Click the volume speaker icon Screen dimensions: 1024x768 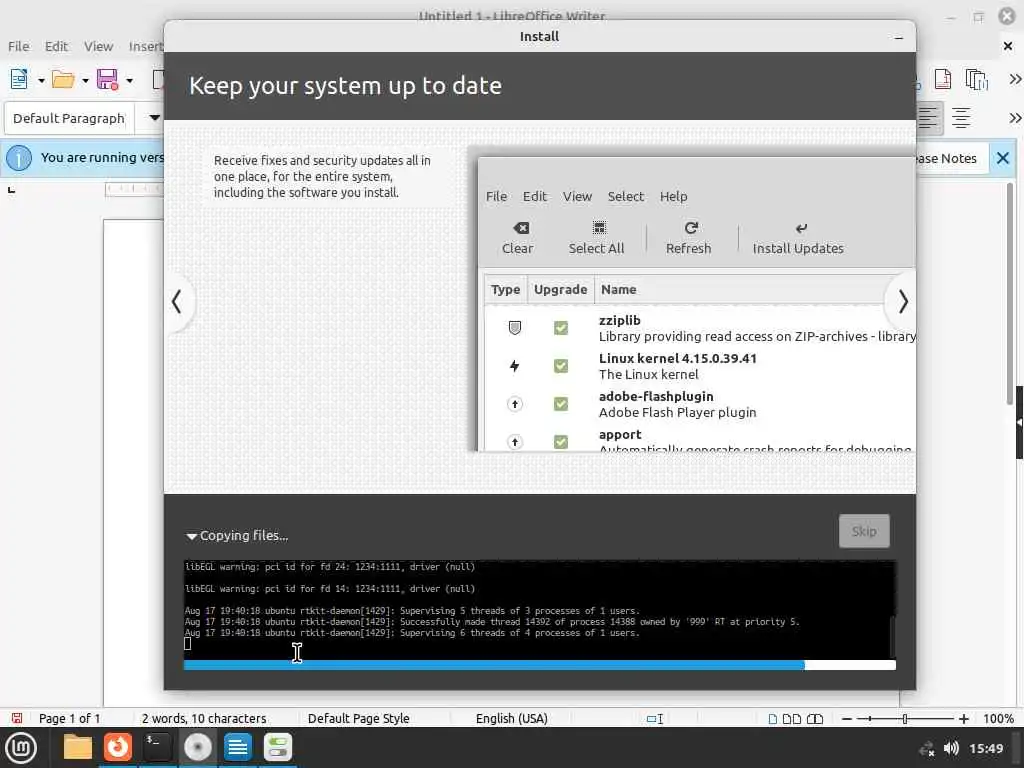951,748
